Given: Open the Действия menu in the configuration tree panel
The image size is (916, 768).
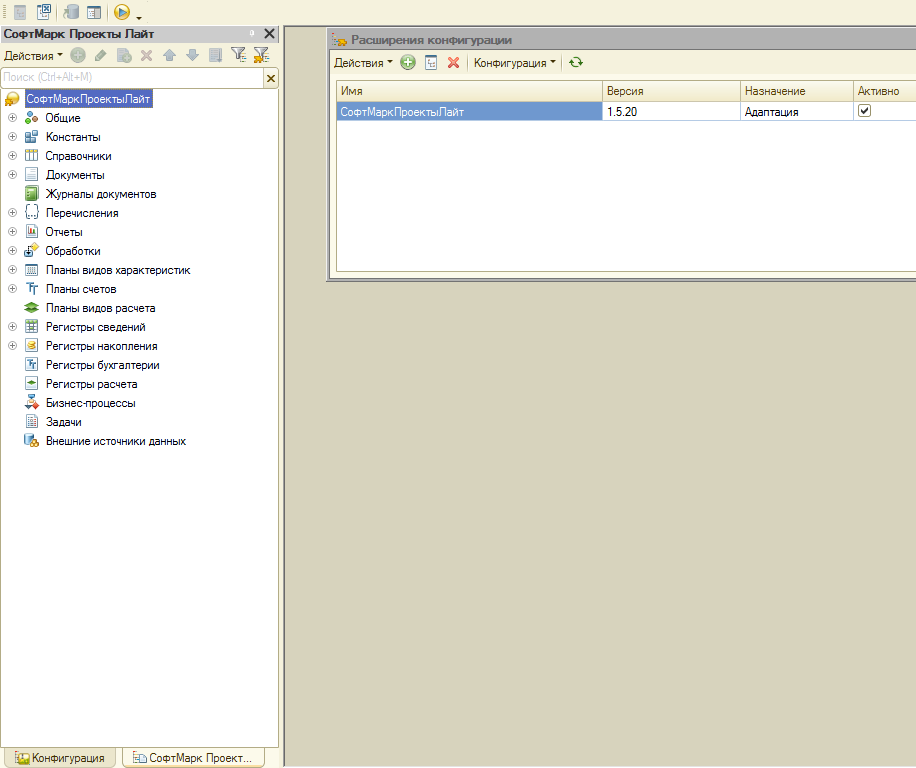Looking at the screenshot, I should pos(33,55).
